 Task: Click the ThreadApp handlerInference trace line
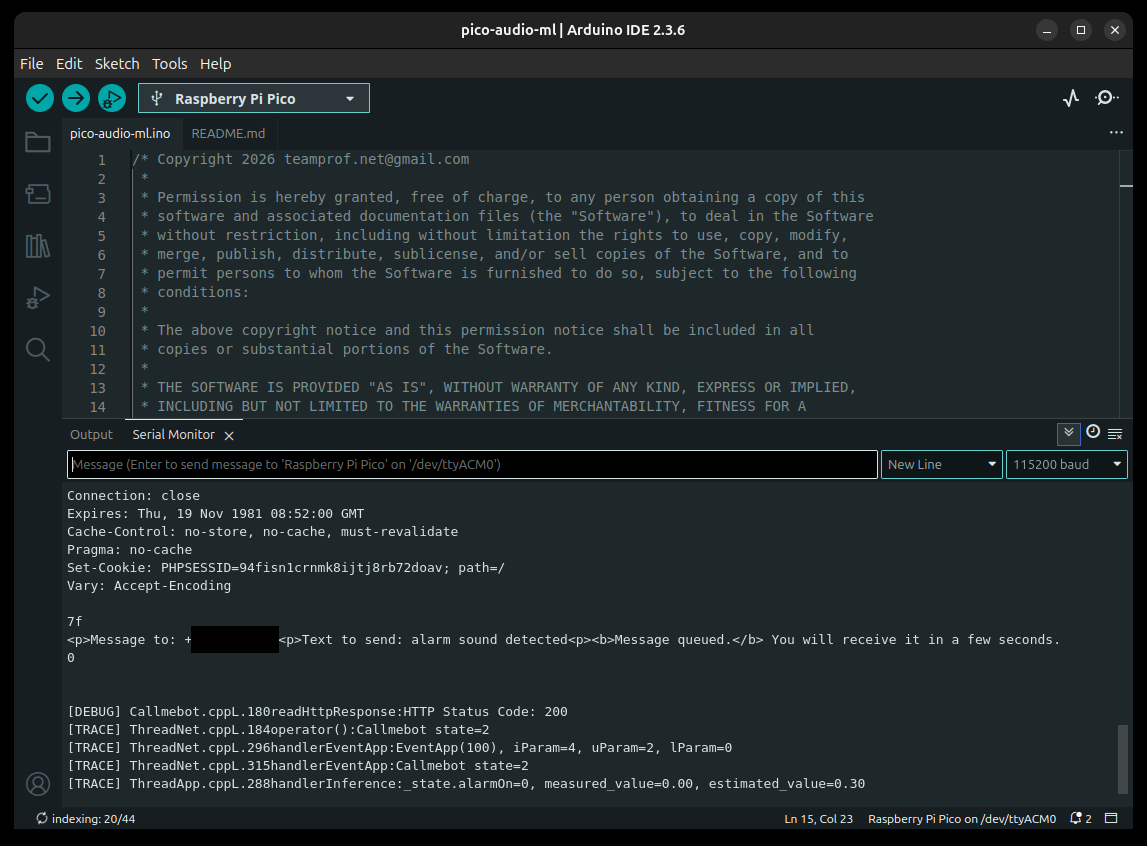click(x=466, y=784)
